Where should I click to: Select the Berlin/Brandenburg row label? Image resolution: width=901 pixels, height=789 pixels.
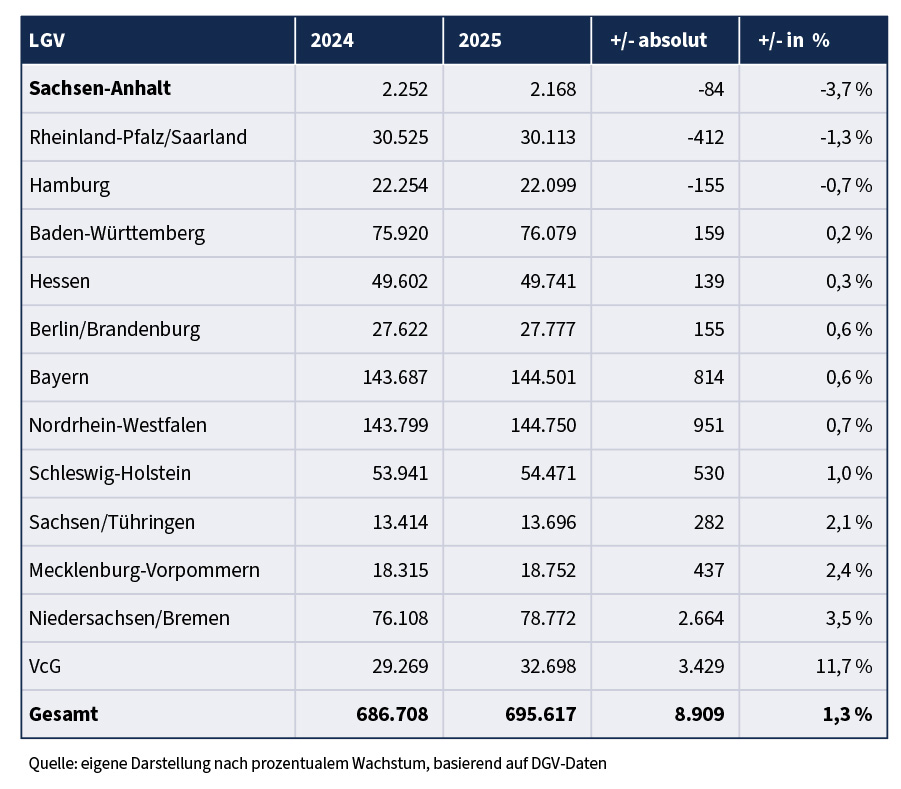coord(115,329)
